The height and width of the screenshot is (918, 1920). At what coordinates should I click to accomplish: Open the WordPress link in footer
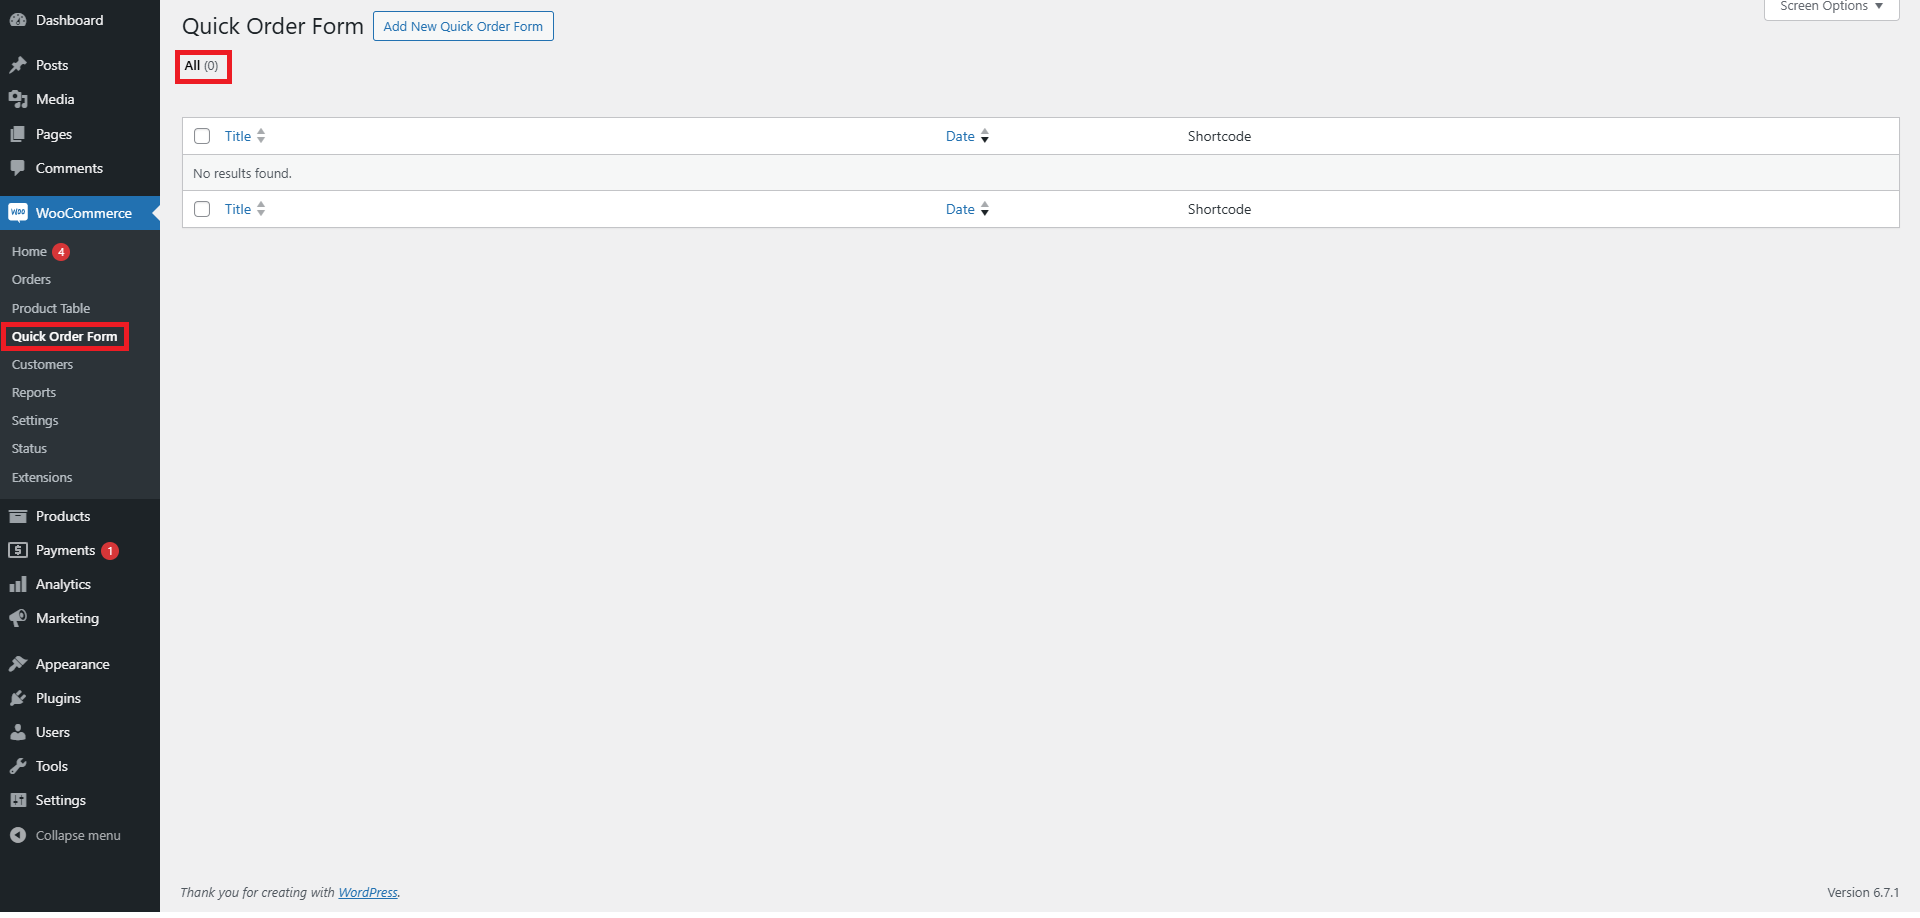point(368,893)
